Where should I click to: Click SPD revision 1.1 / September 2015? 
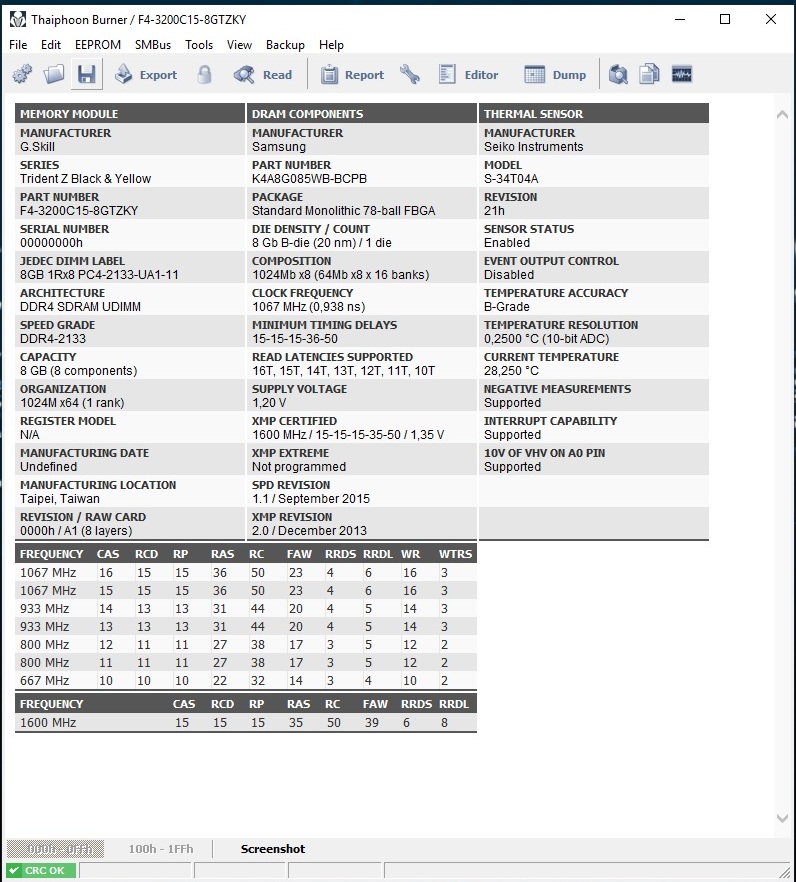click(311, 499)
